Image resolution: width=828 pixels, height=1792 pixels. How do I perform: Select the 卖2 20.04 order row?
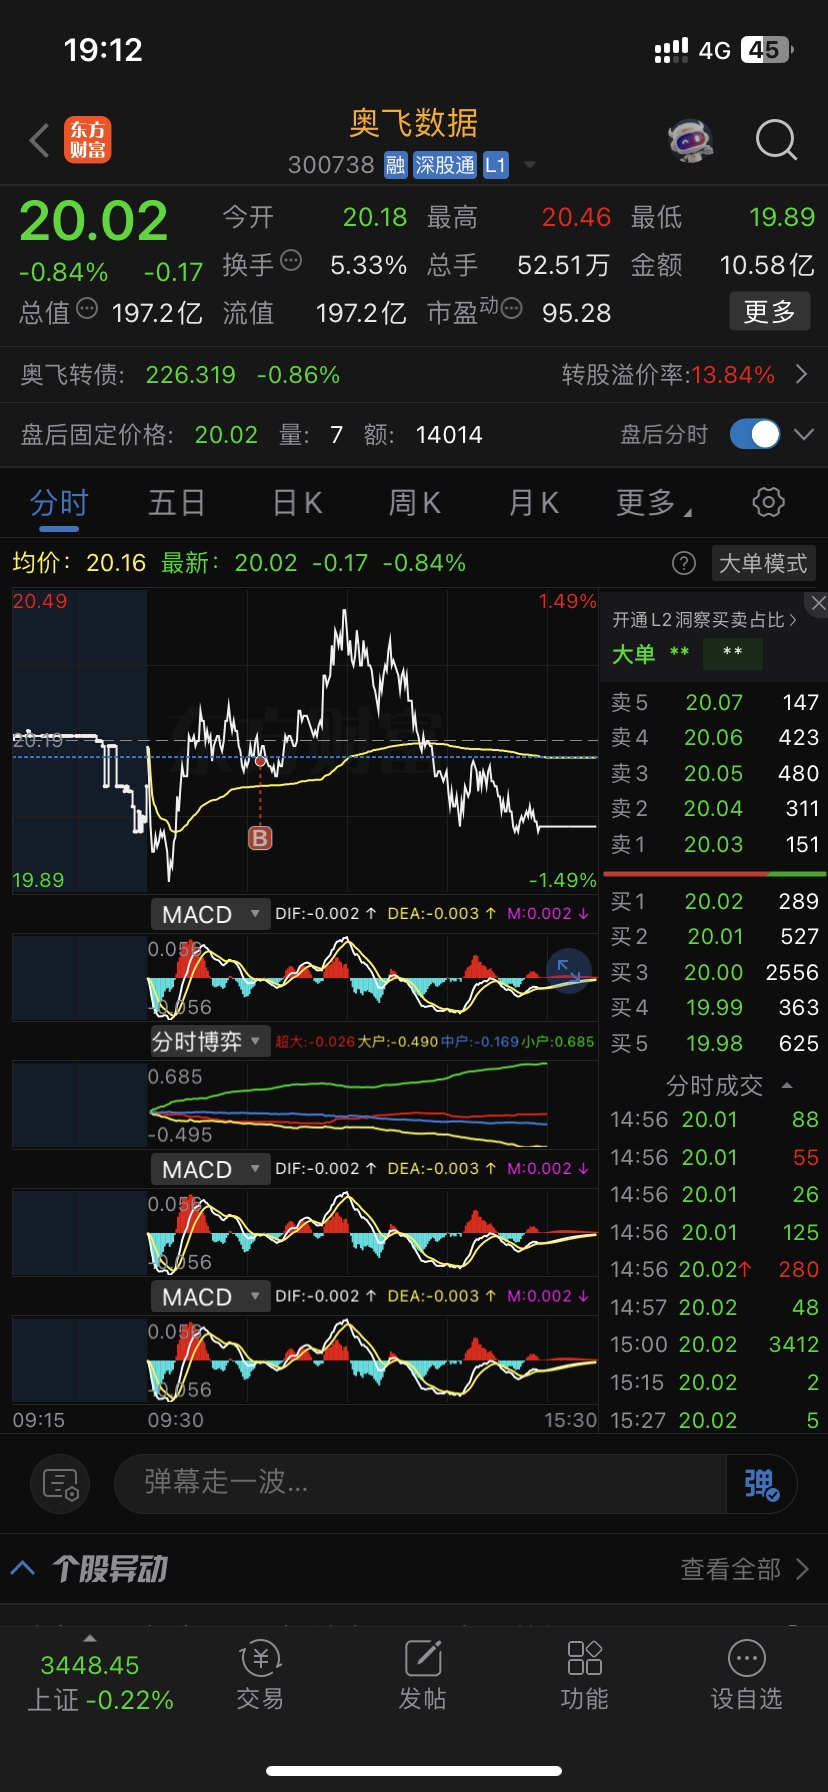tap(714, 808)
